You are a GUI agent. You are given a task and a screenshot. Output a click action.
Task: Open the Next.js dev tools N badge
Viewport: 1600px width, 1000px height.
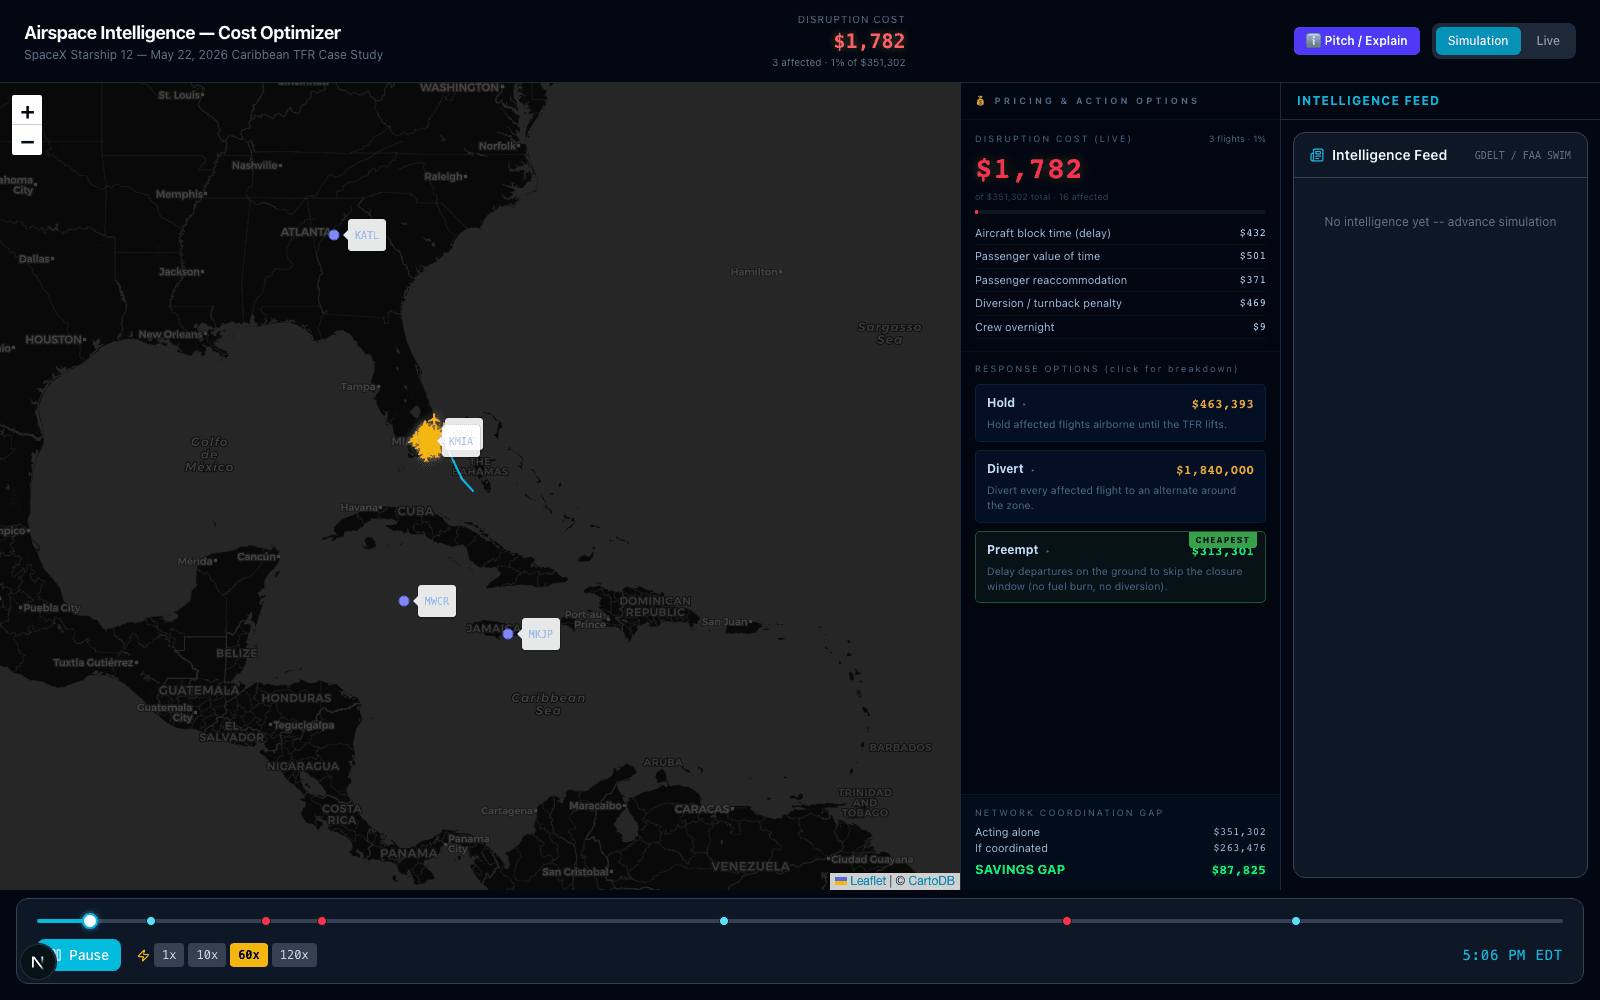point(37,962)
